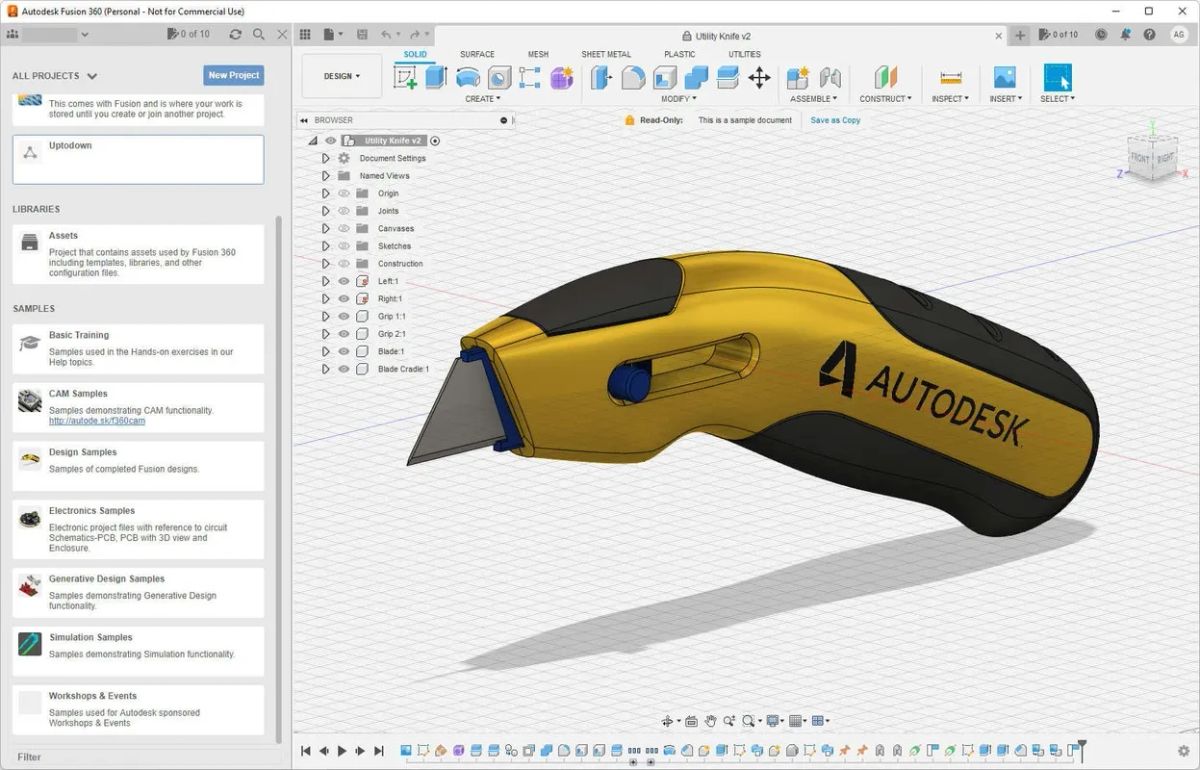Viewport: 1200px width, 770px height.
Task: Switch to the SHEET METAL tab
Action: coord(605,54)
